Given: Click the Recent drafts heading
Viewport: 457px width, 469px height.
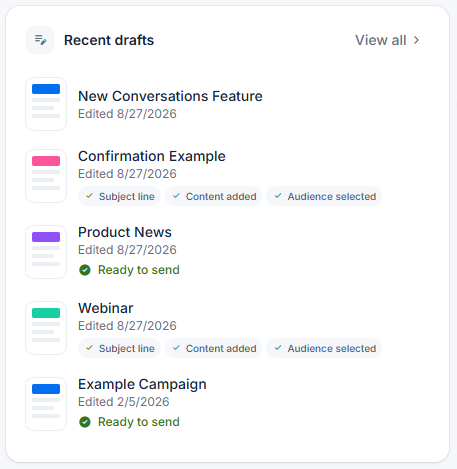Looking at the screenshot, I should [x=109, y=40].
